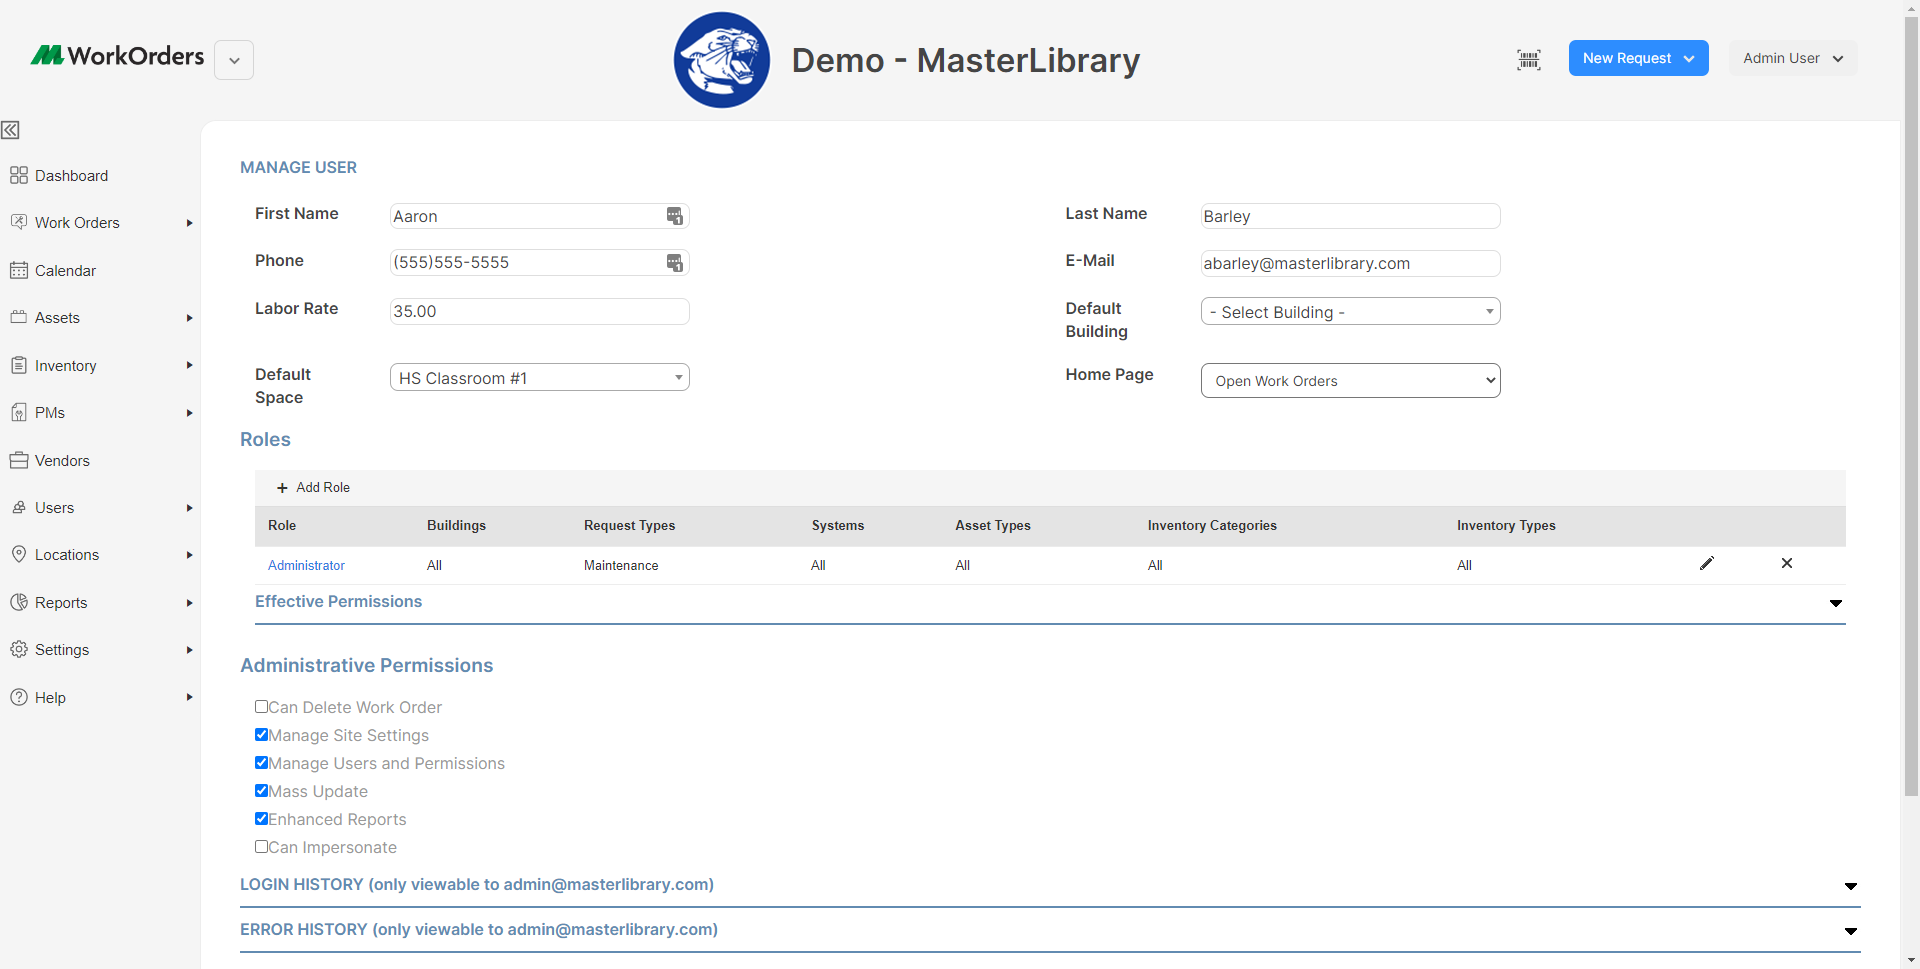Click the Vendors sidebar icon

click(x=19, y=460)
